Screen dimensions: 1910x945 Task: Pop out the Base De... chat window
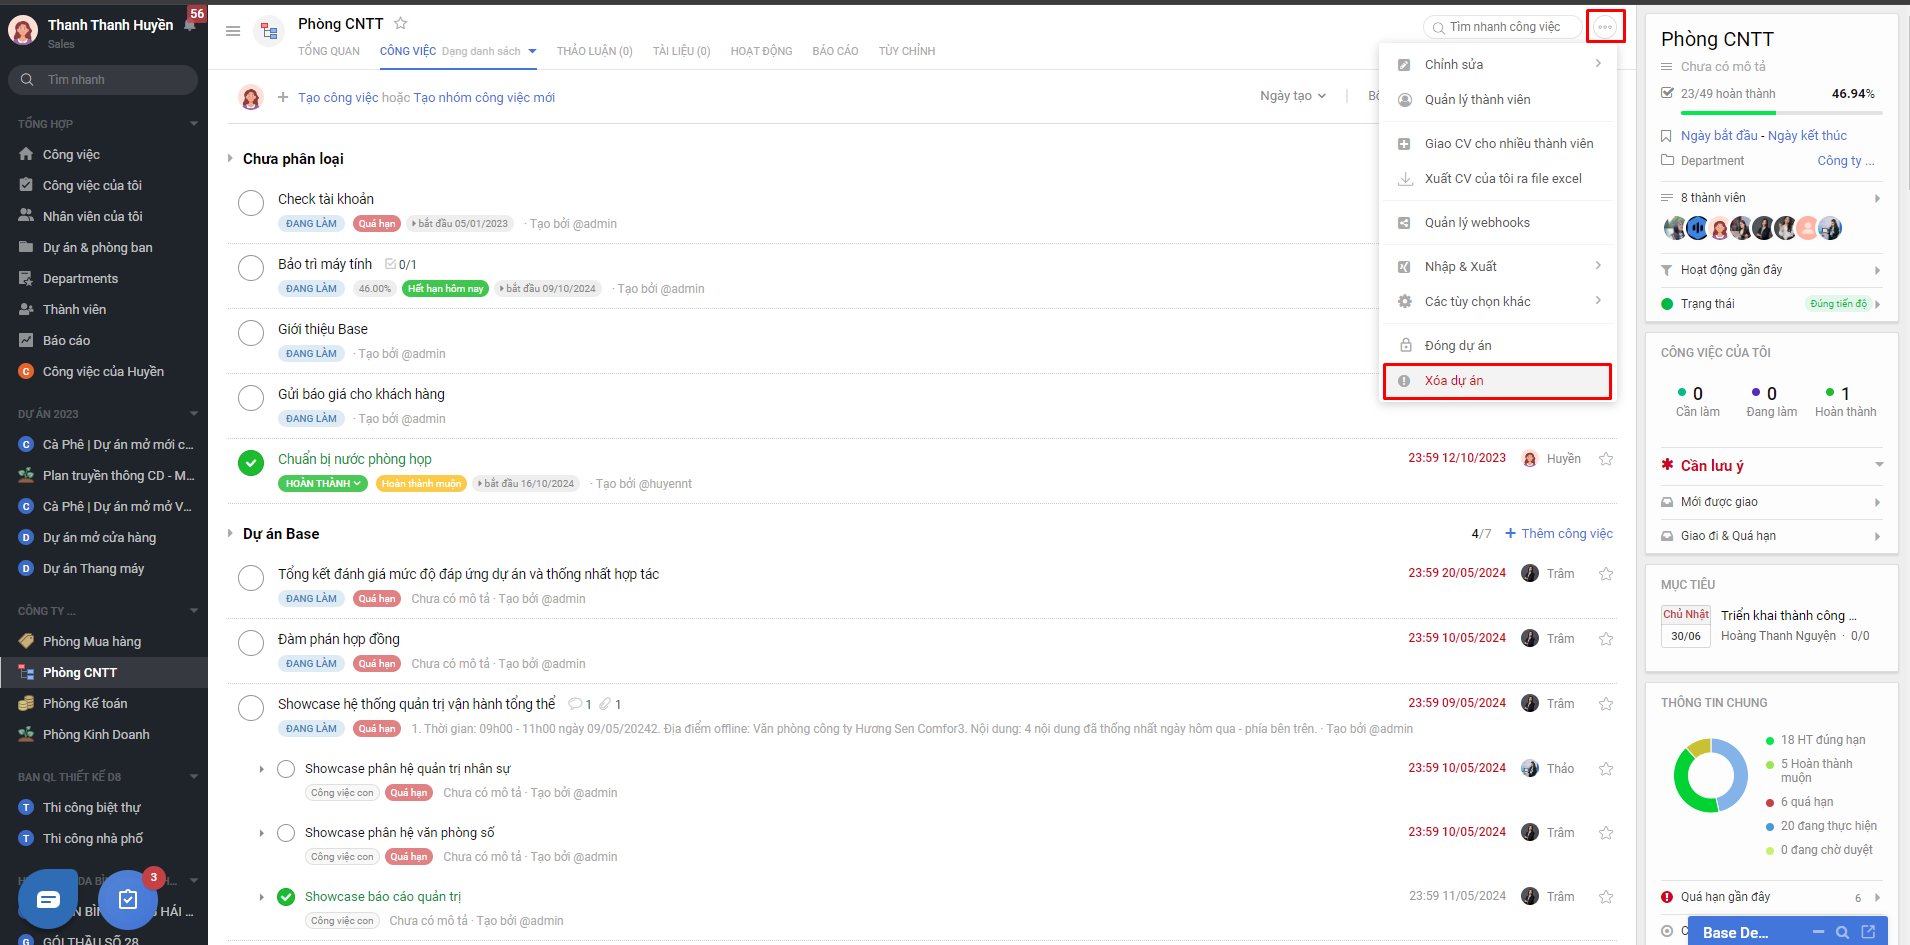click(x=1868, y=932)
